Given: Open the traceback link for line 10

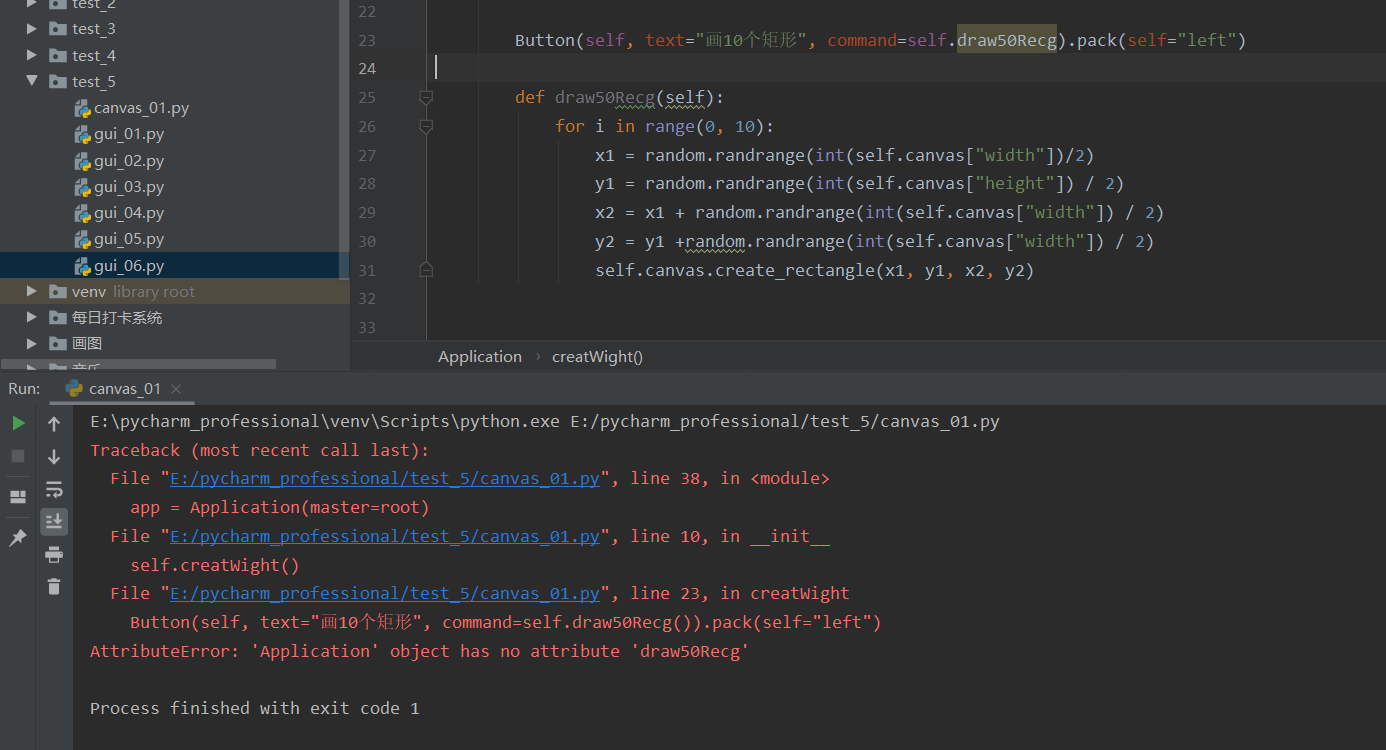Looking at the screenshot, I should (385, 537).
